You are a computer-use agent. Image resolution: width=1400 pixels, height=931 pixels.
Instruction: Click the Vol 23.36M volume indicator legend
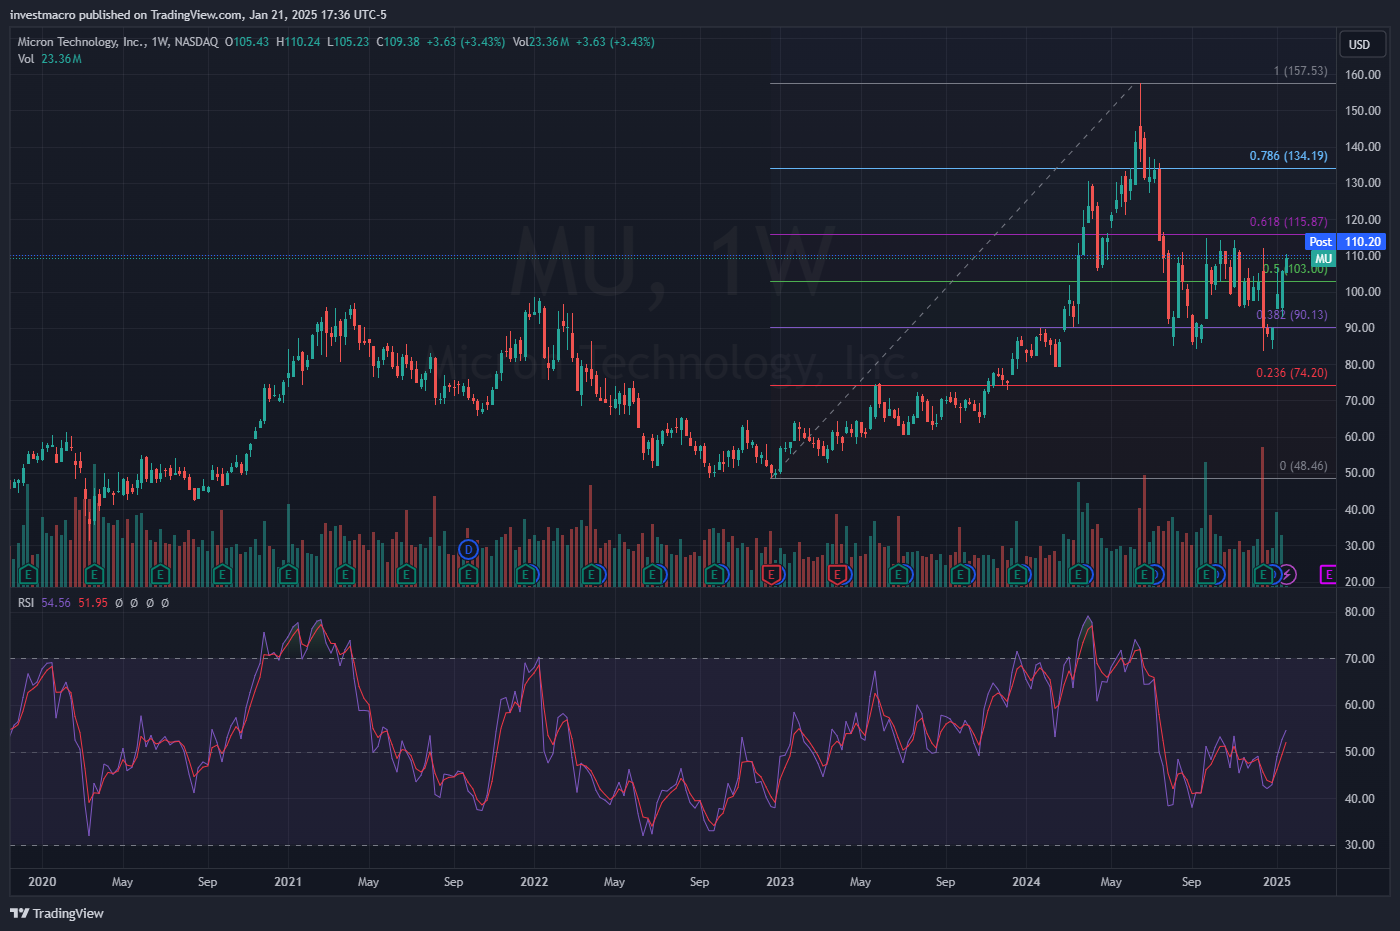pos(50,59)
